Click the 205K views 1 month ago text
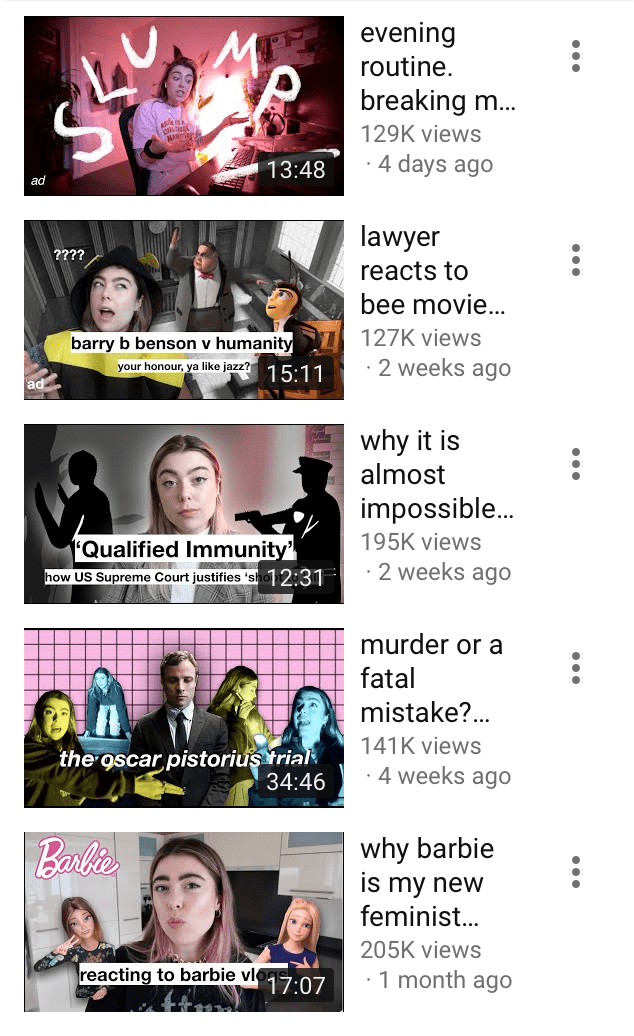Image resolution: width=634 pixels, height=1036 pixels. point(436,965)
